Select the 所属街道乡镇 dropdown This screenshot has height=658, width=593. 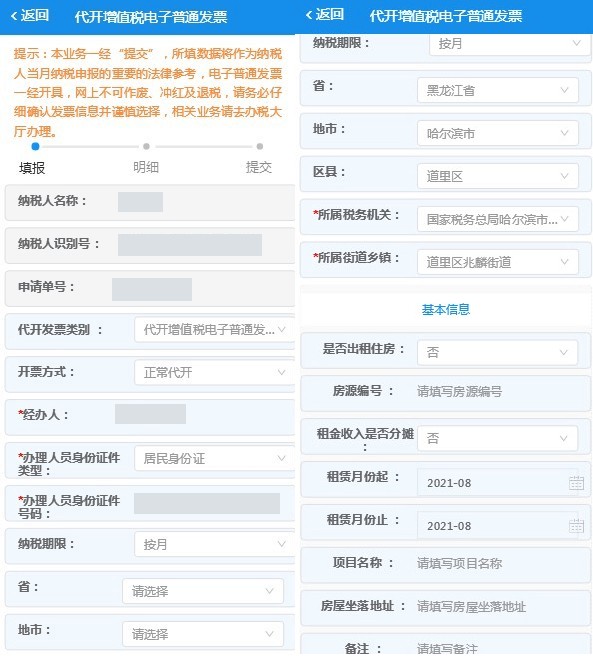(x=498, y=262)
